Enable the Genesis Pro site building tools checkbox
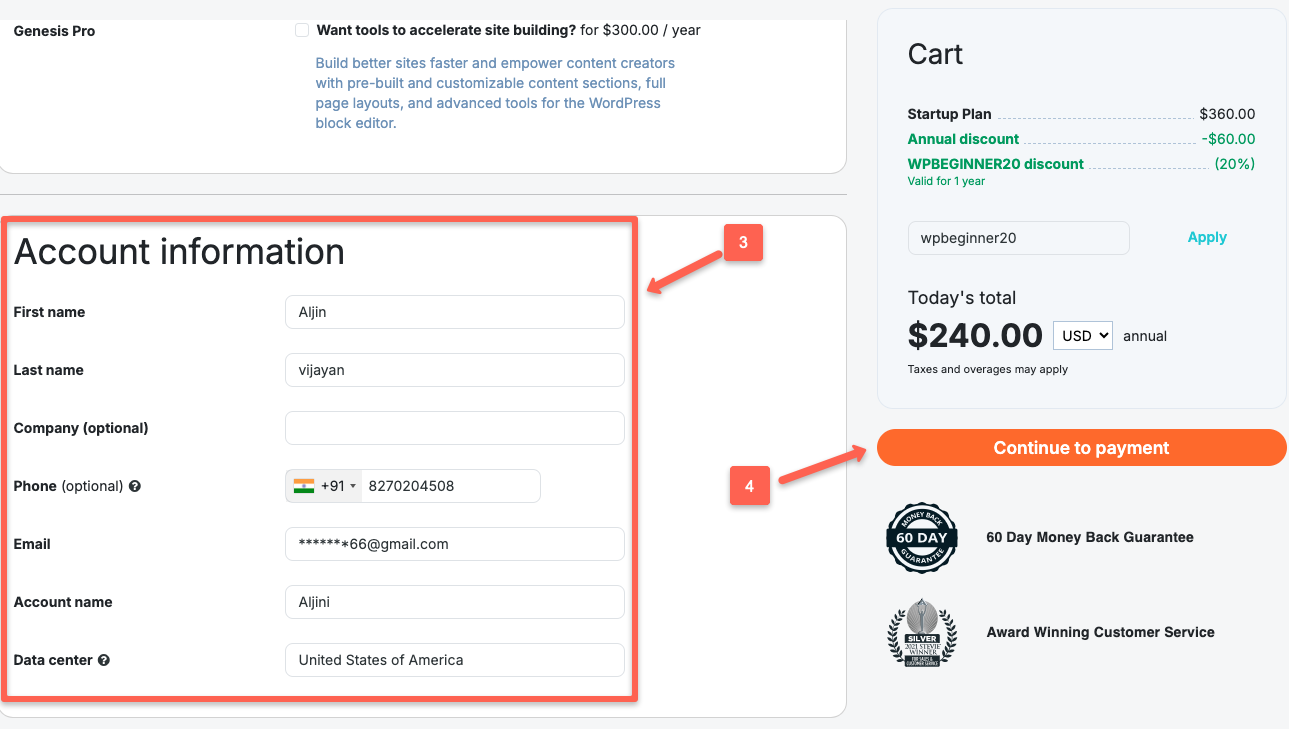This screenshot has width=1289, height=729. click(x=302, y=30)
